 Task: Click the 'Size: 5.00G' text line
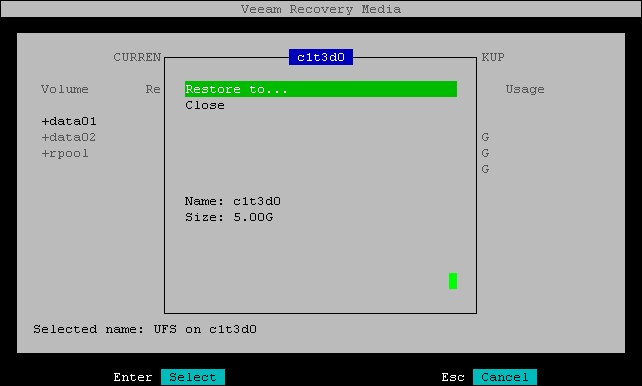pos(229,217)
